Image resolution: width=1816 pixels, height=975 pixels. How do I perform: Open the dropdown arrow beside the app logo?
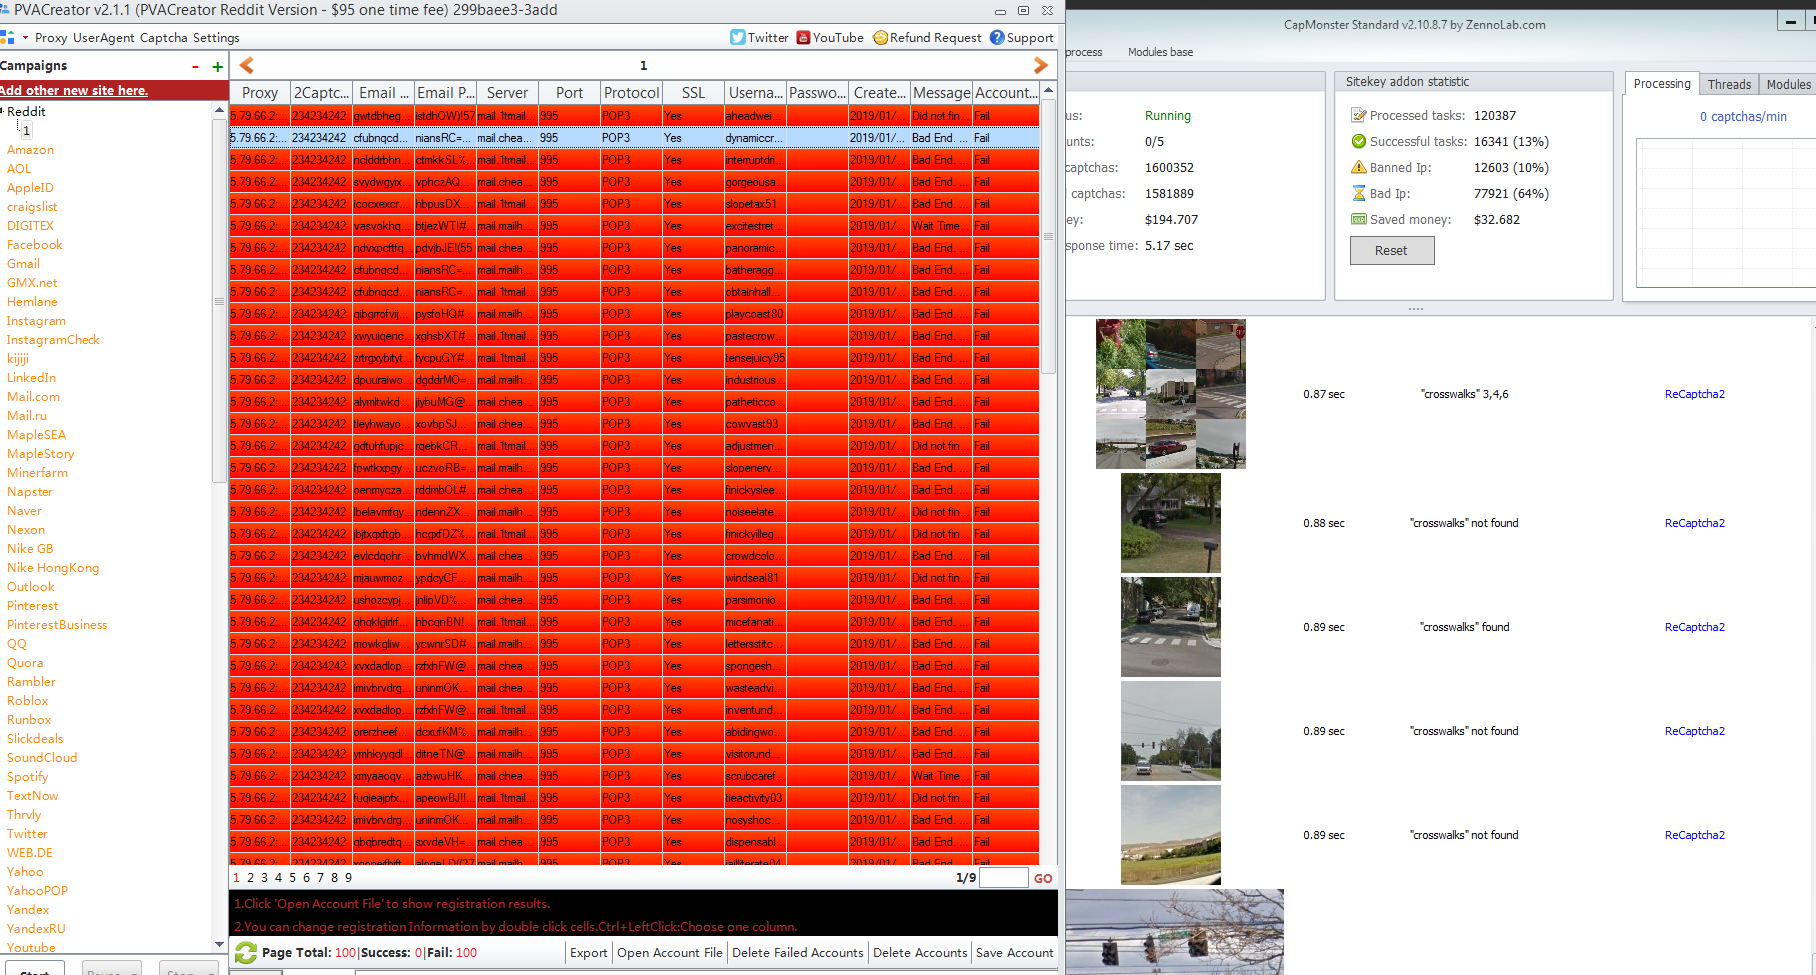(25, 38)
